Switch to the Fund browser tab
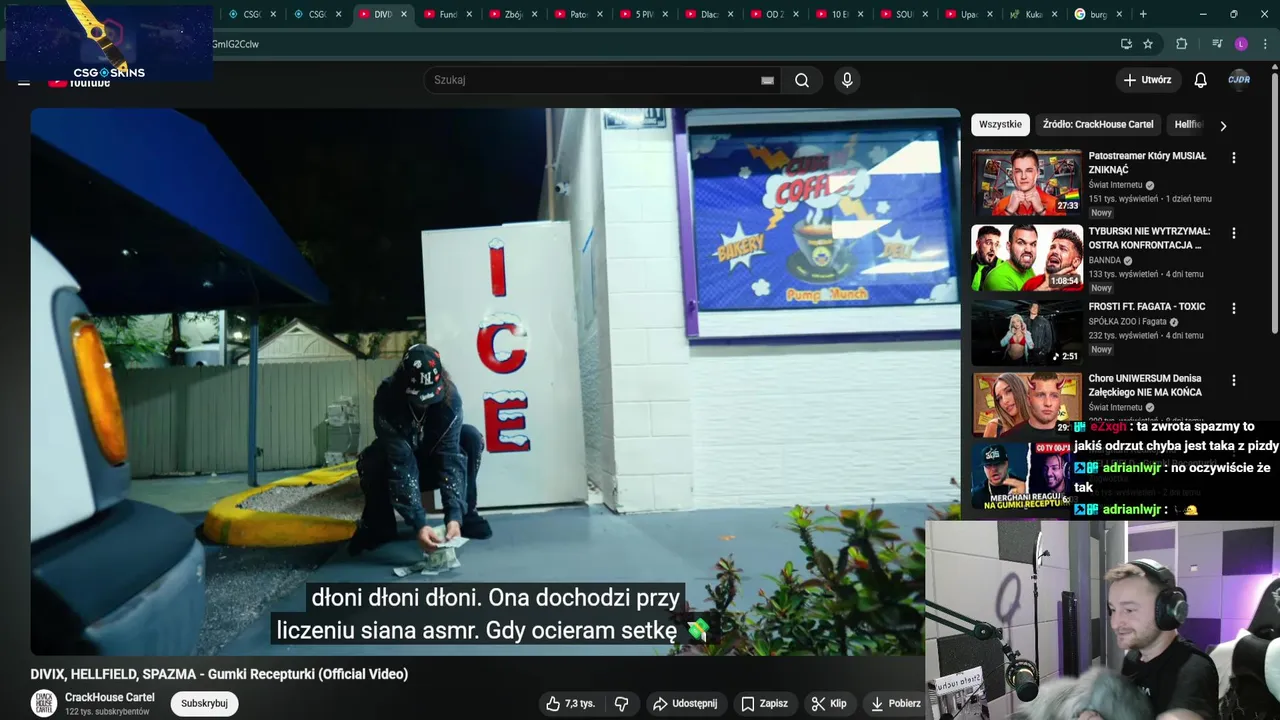1280x720 pixels. point(446,14)
